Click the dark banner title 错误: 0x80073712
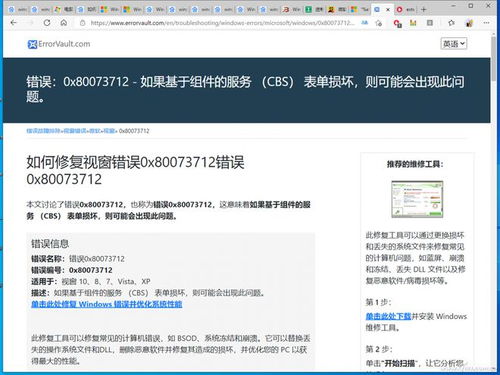The width and height of the screenshot is (500, 375). [246, 89]
